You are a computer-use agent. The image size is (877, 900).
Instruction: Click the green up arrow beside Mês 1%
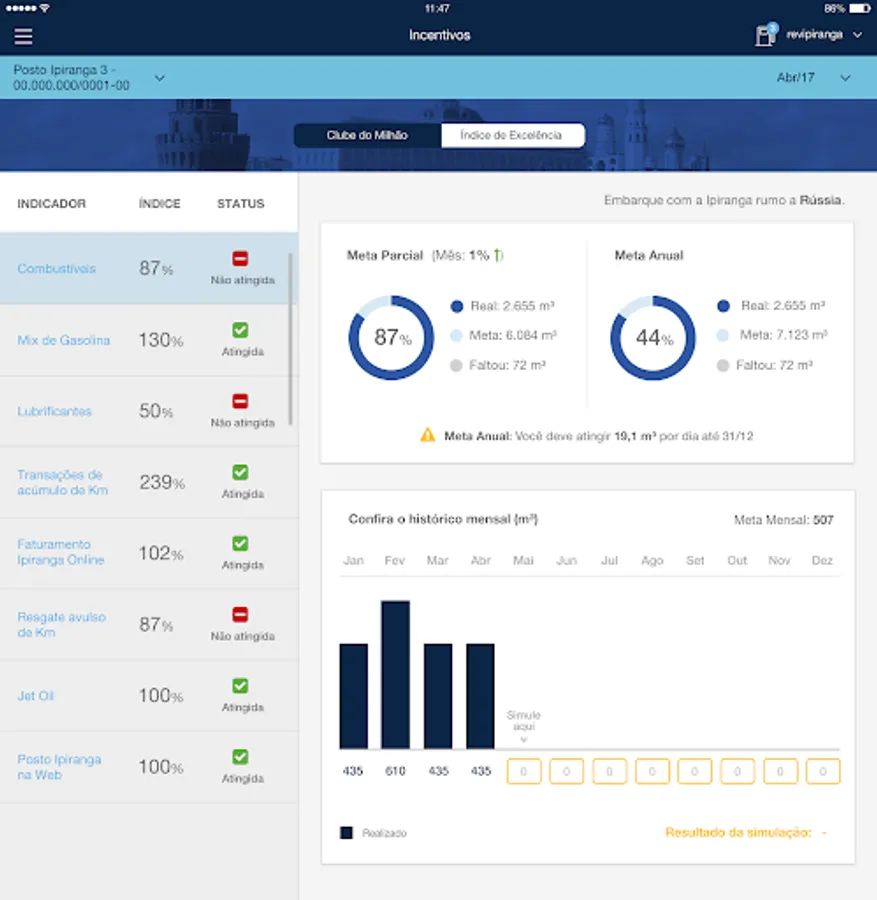pos(497,255)
